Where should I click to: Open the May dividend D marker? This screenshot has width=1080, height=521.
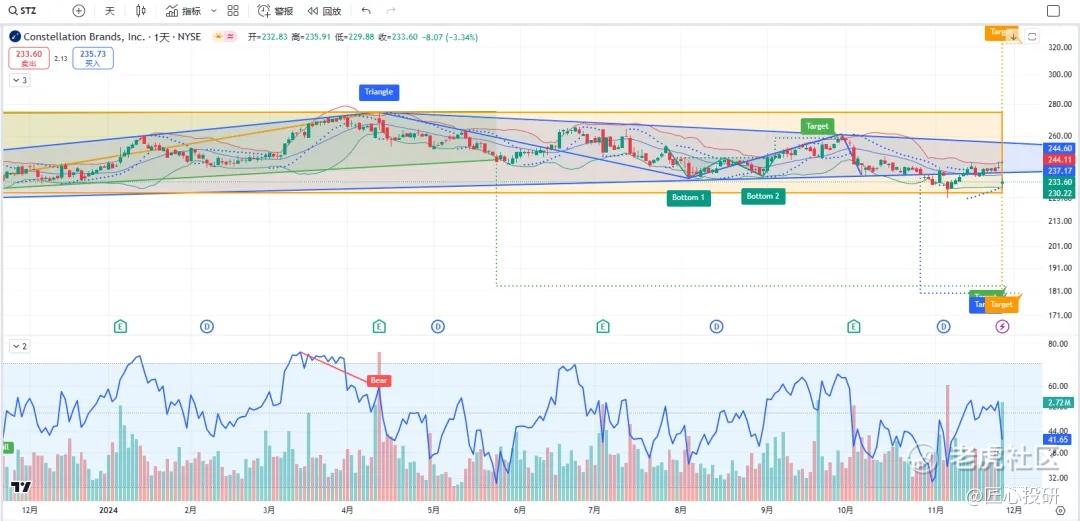coord(437,326)
